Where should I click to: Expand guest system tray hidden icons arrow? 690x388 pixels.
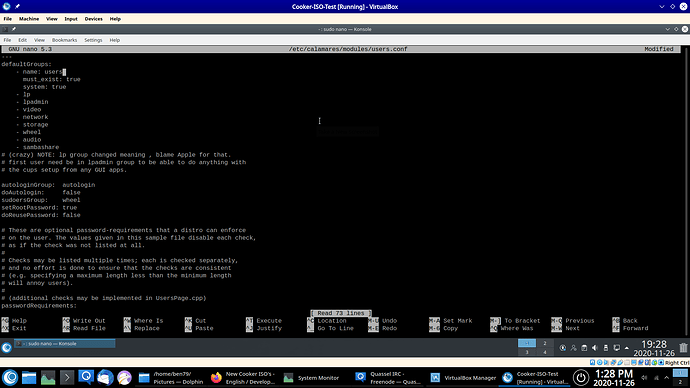tap(627, 348)
